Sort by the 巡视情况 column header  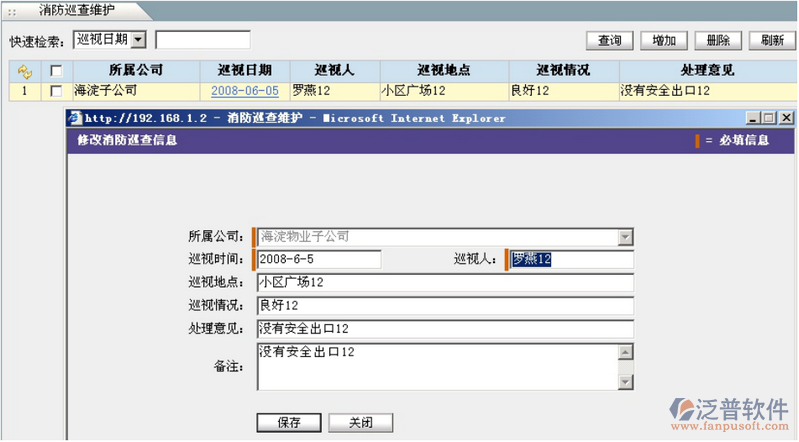pos(564,71)
